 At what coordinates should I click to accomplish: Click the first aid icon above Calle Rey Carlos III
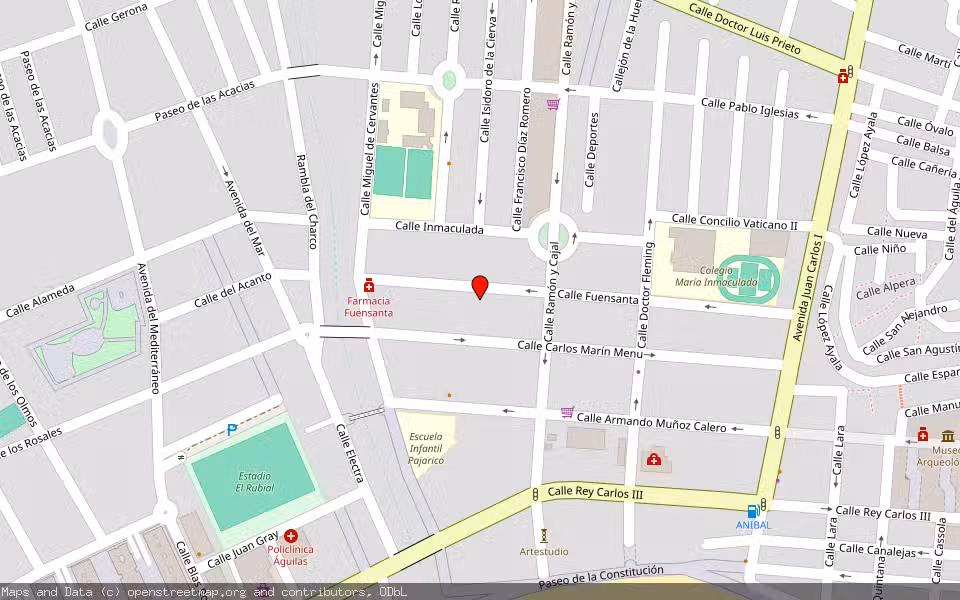(x=653, y=459)
